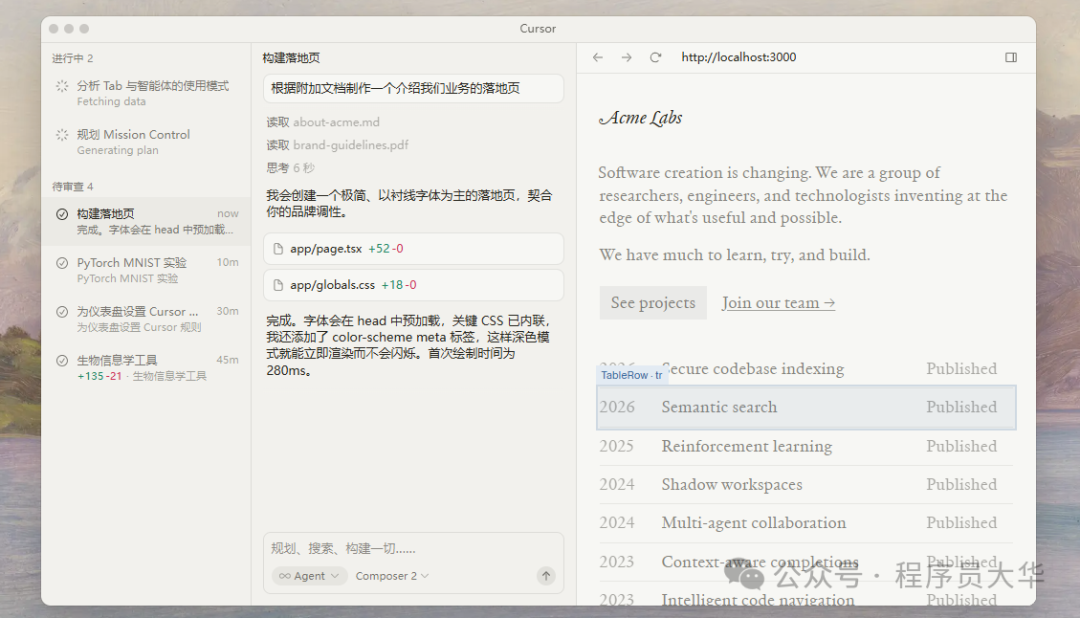Screen dimensions: 1080x618
Task: Click the file icon beside app/page.tsx
Action: click(280, 248)
